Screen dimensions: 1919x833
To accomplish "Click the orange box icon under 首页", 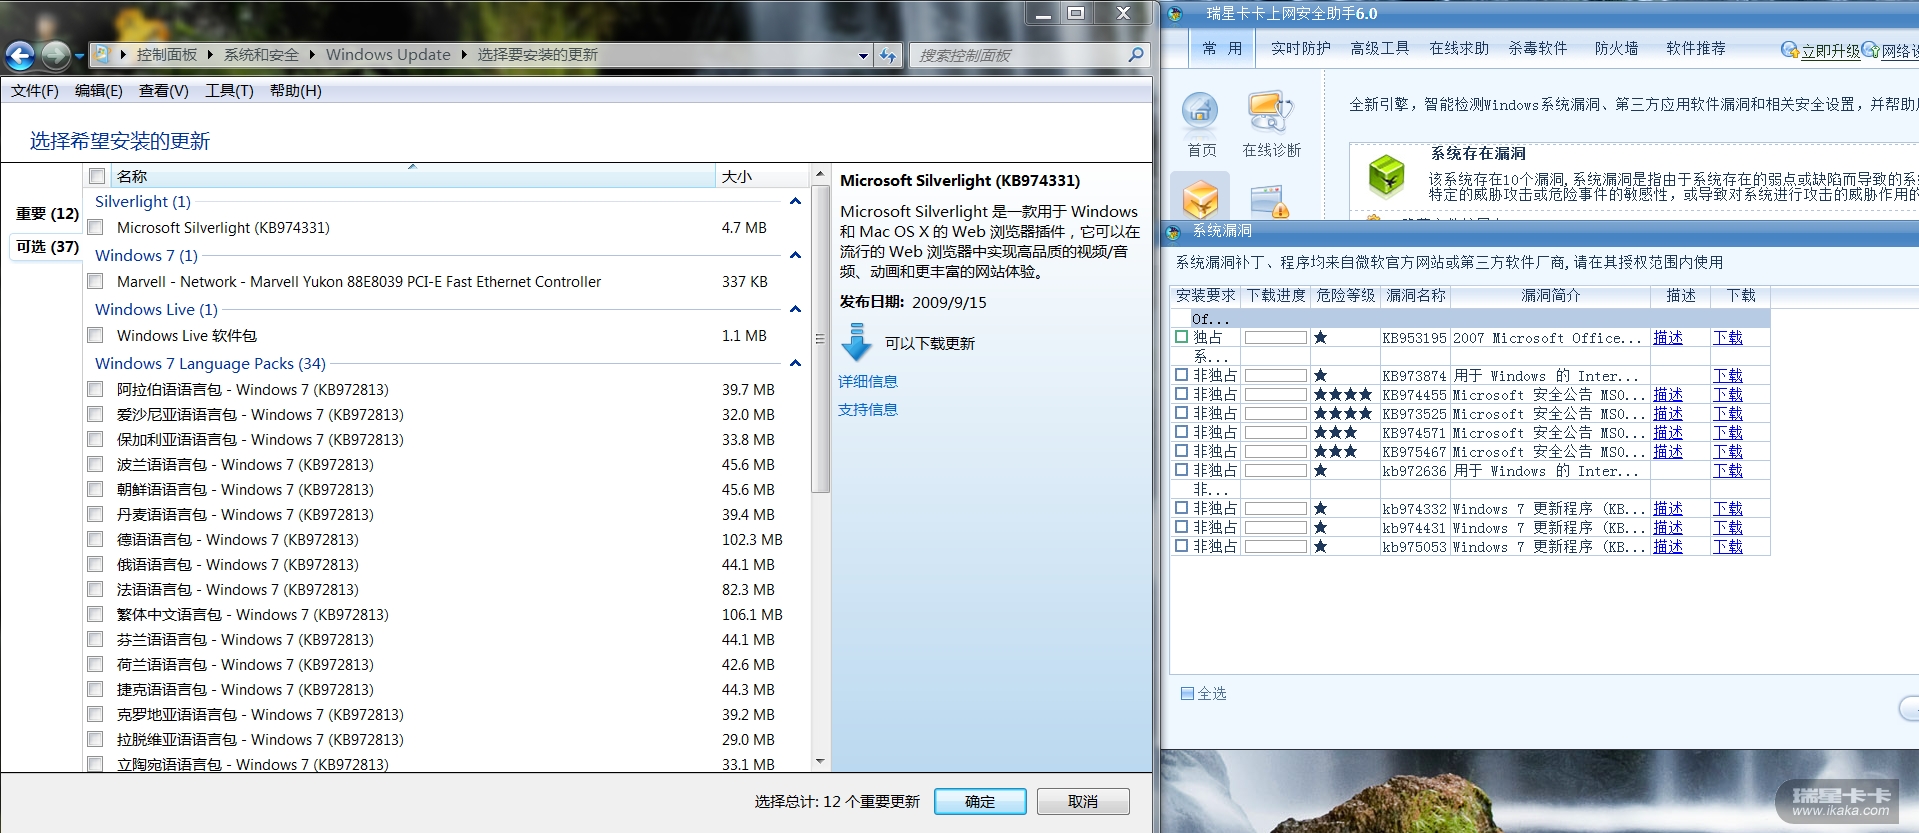I will pos(1200,198).
